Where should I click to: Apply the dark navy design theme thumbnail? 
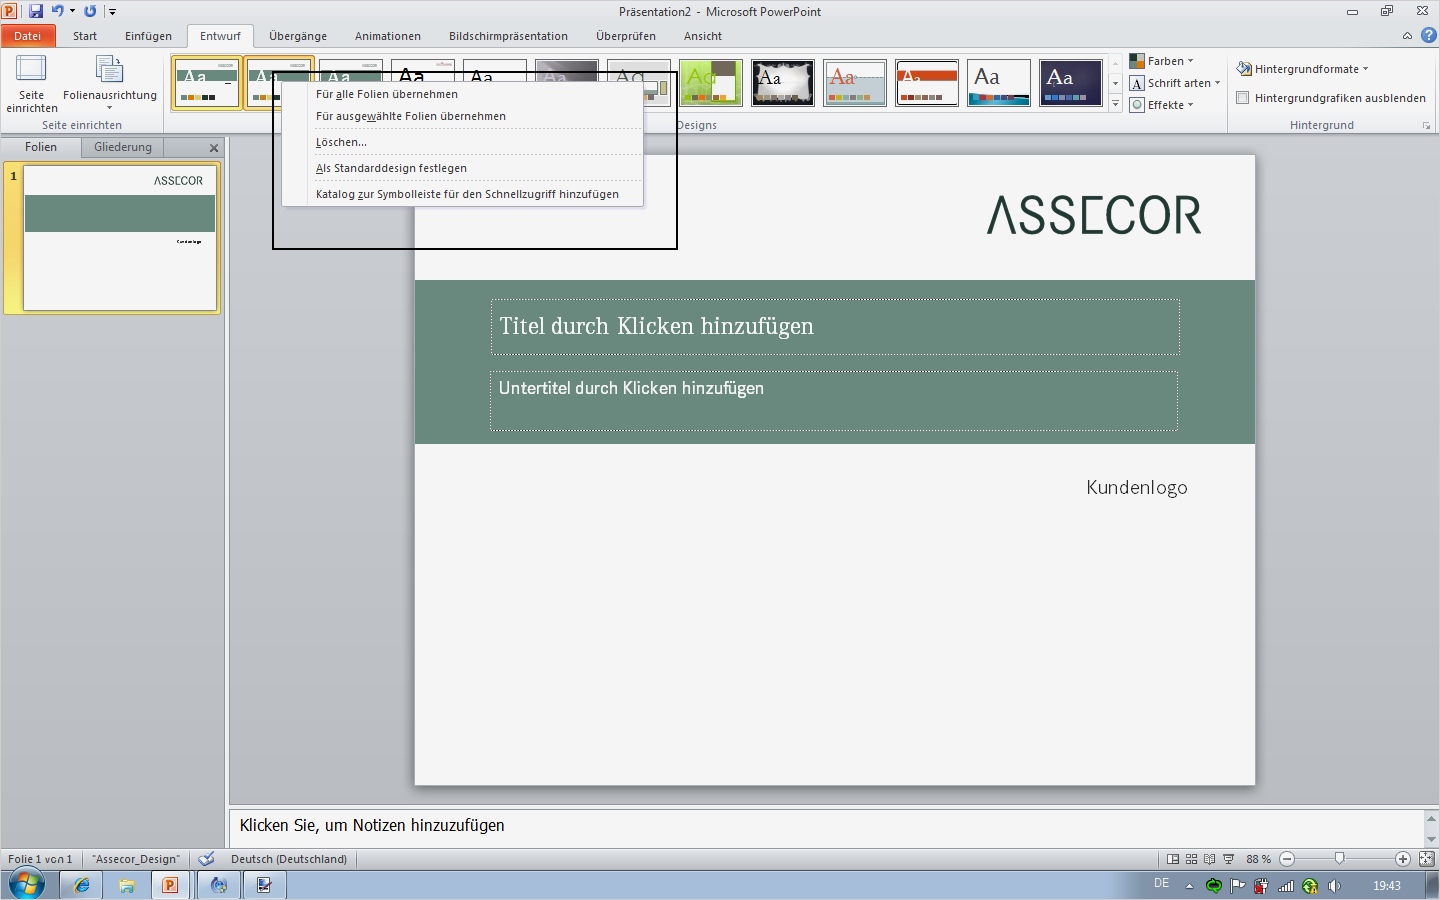[1071, 83]
